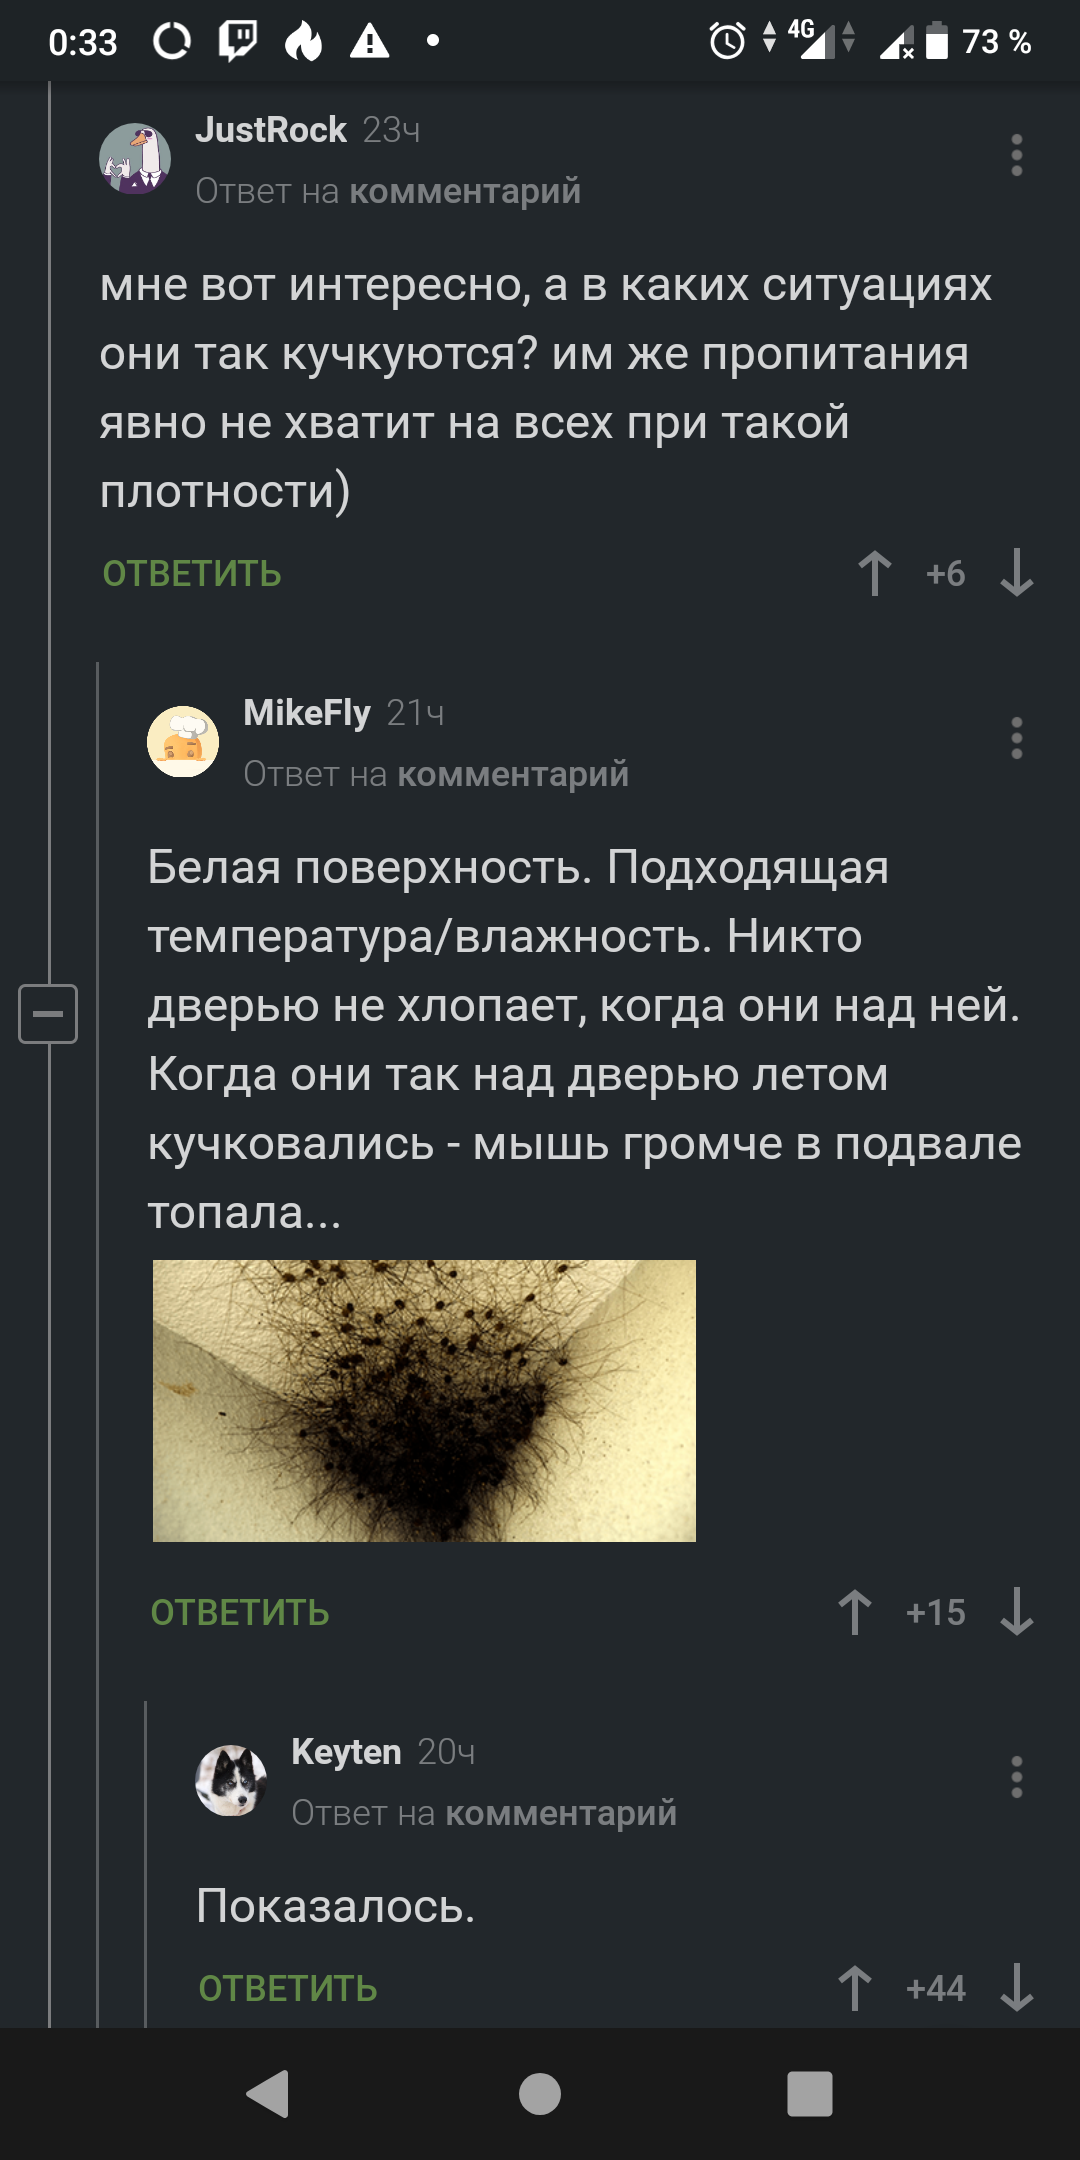
Task: Open the attached image in MikeFly's comment
Action: (424, 1401)
